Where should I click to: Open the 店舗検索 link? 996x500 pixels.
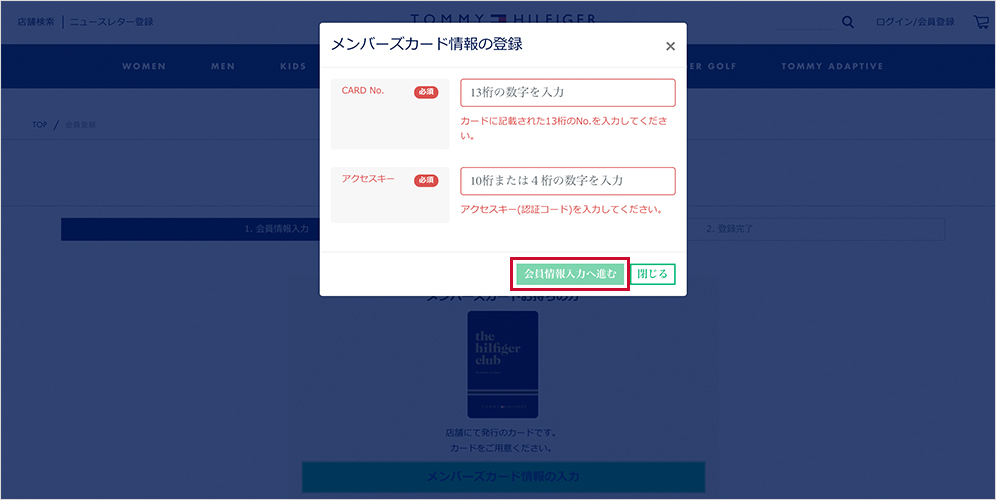click(x=36, y=22)
